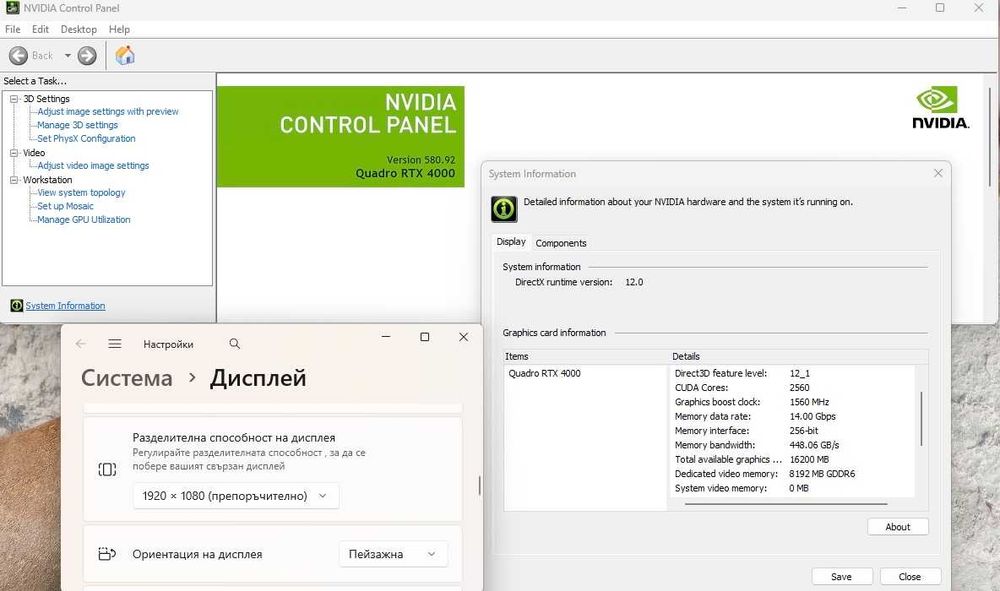
Task: Click the Save button in System Information
Action: point(841,576)
